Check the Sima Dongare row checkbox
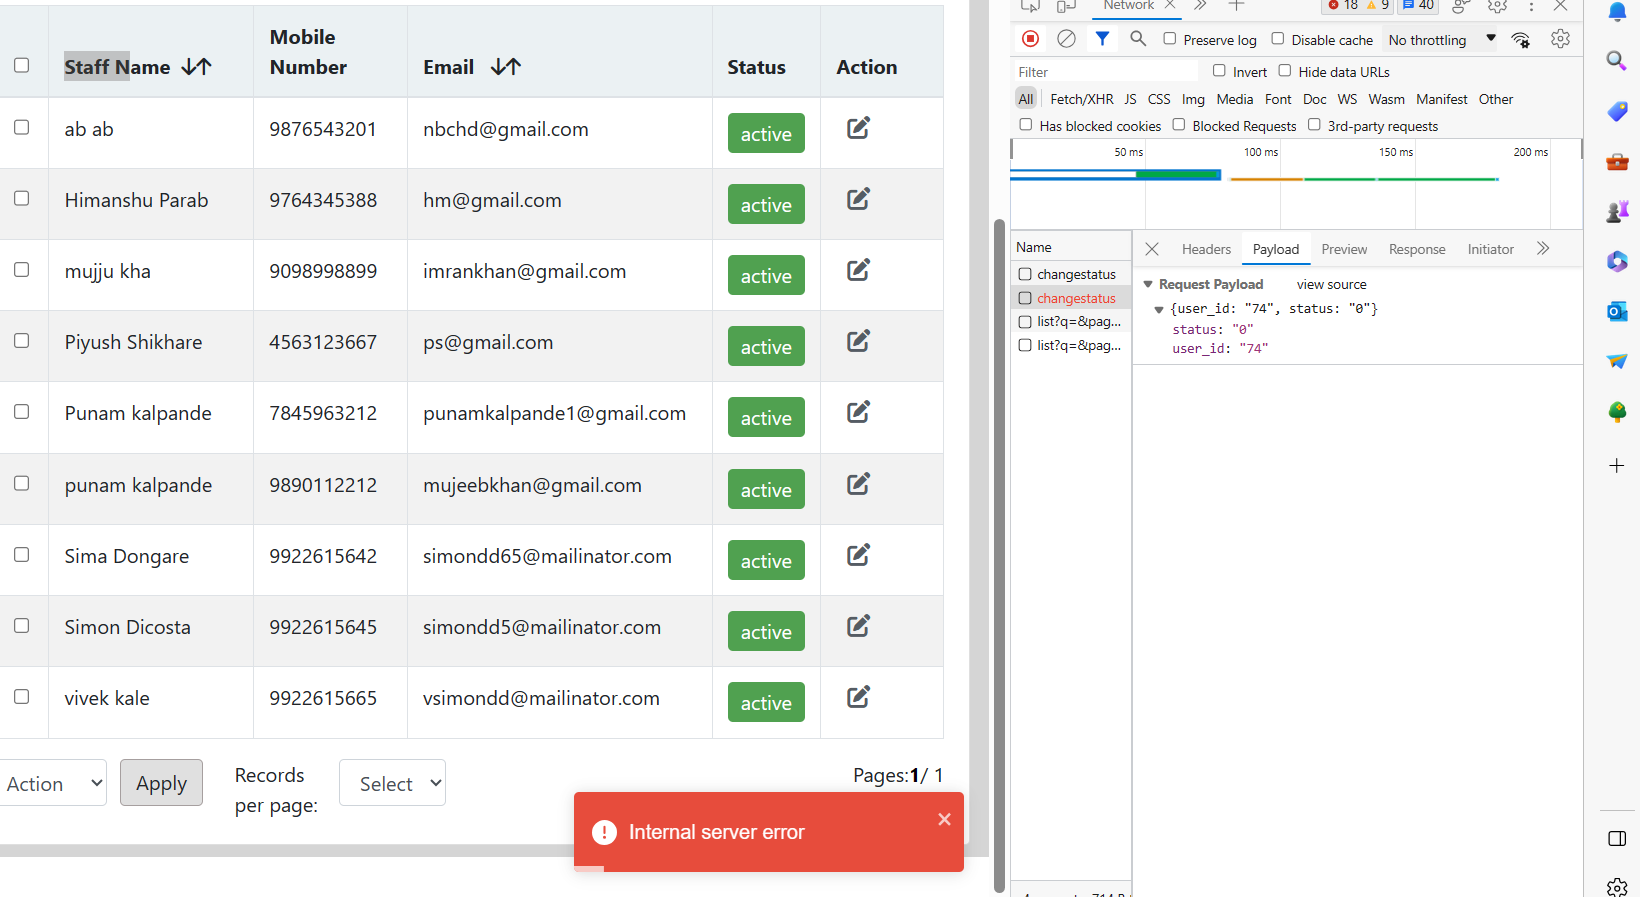The height and width of the screenshot is (897, 1640). 21,554
